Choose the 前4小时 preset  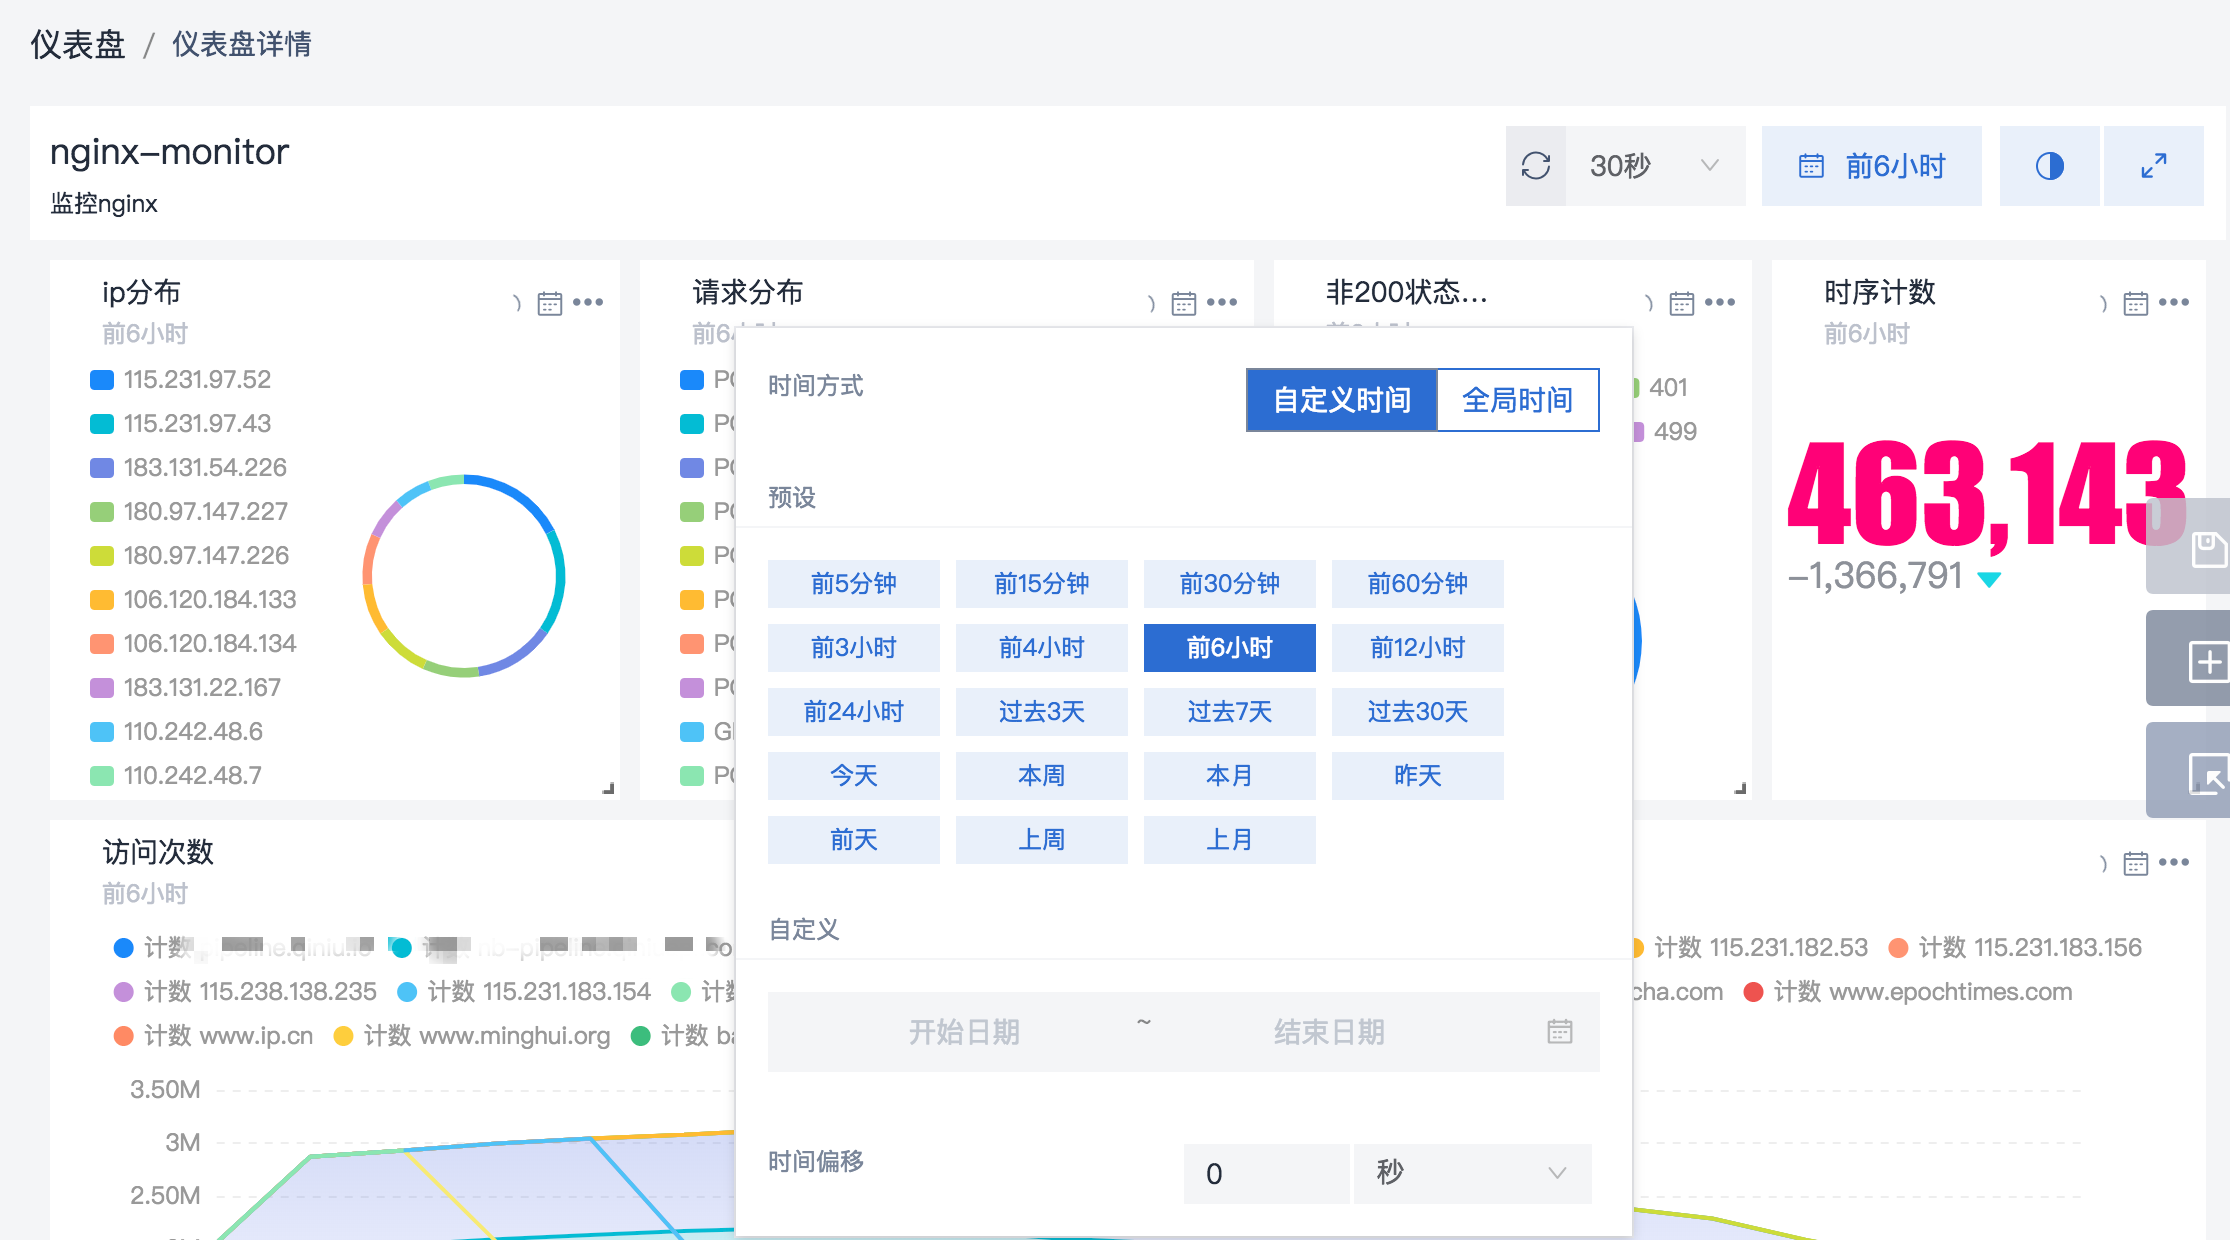click(1042, 648)
